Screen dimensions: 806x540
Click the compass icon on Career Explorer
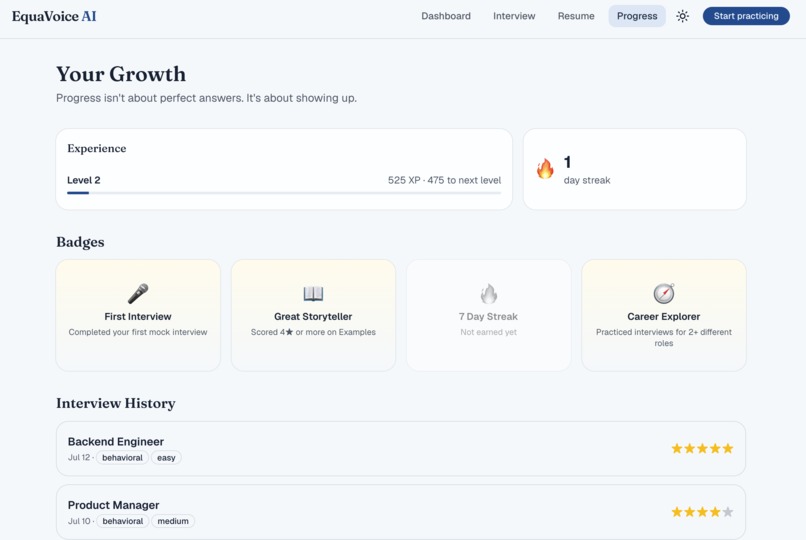click(664, 293)
